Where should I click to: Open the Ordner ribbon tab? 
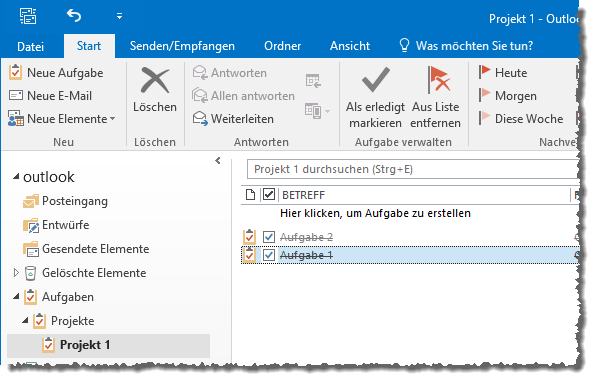(283, 46)
